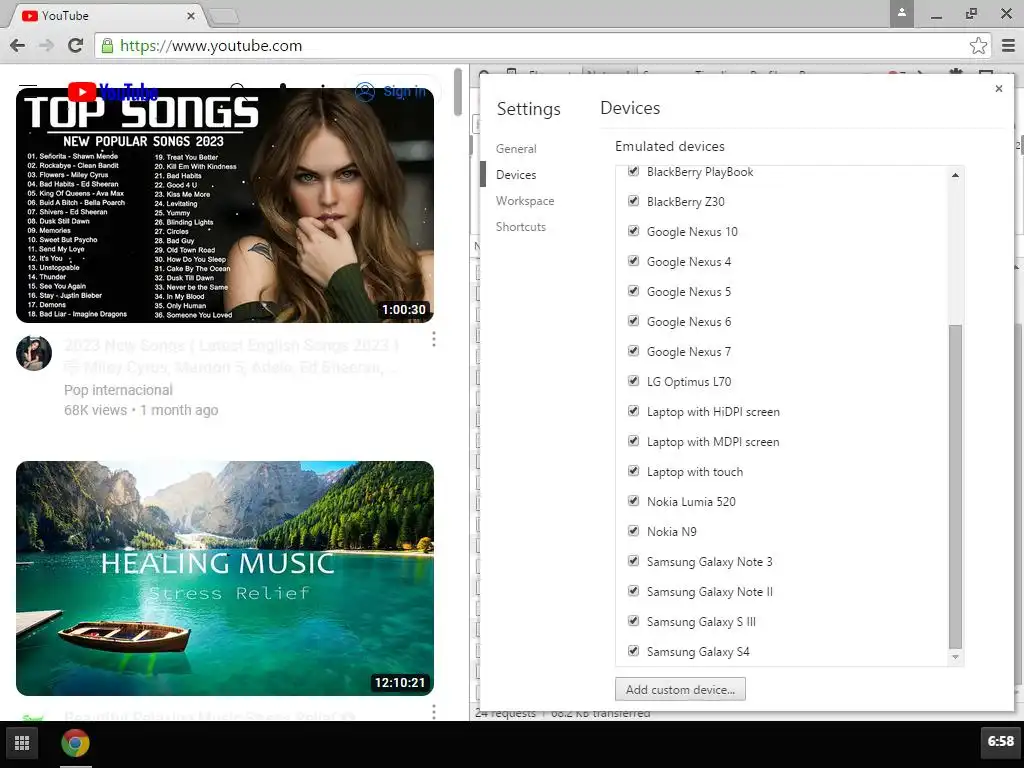Open the clock status area showing 6:58
Viewport: 1024px width, 768px height.
coord(1000,741)
